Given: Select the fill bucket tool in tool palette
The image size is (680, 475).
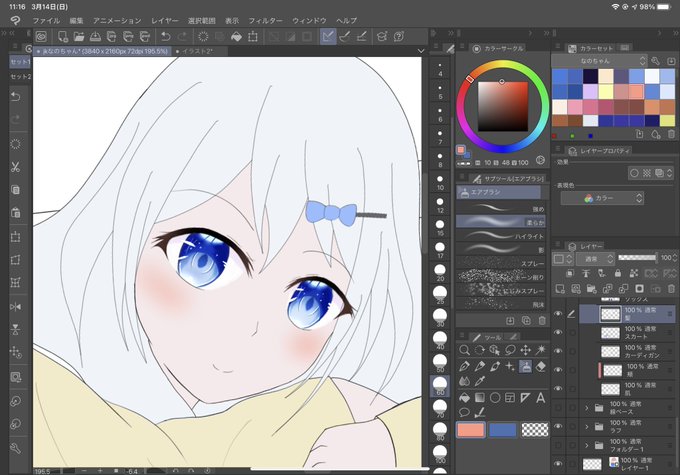Looking at the screenshot, I should pyautogui.click(x=464, y=397).
